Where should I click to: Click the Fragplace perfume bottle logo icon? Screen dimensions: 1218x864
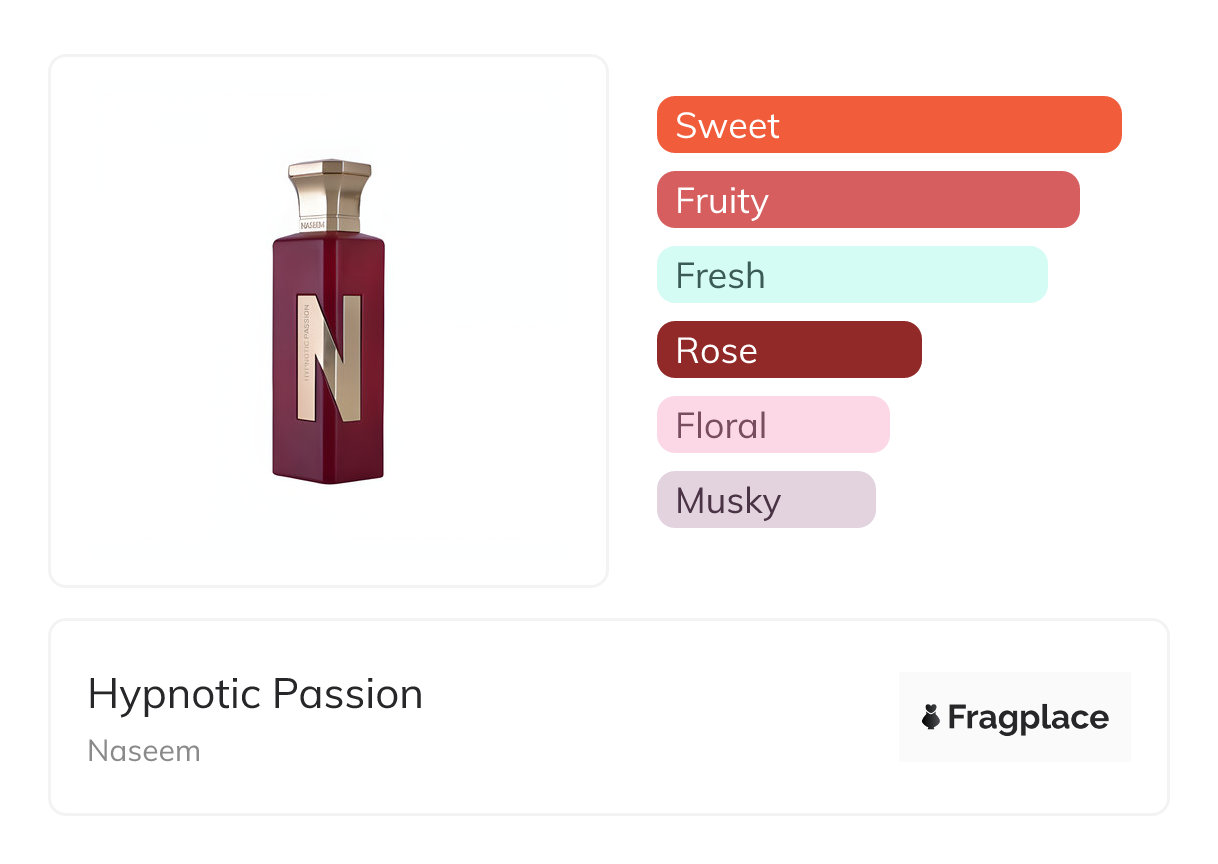click(x=931, y=718)
